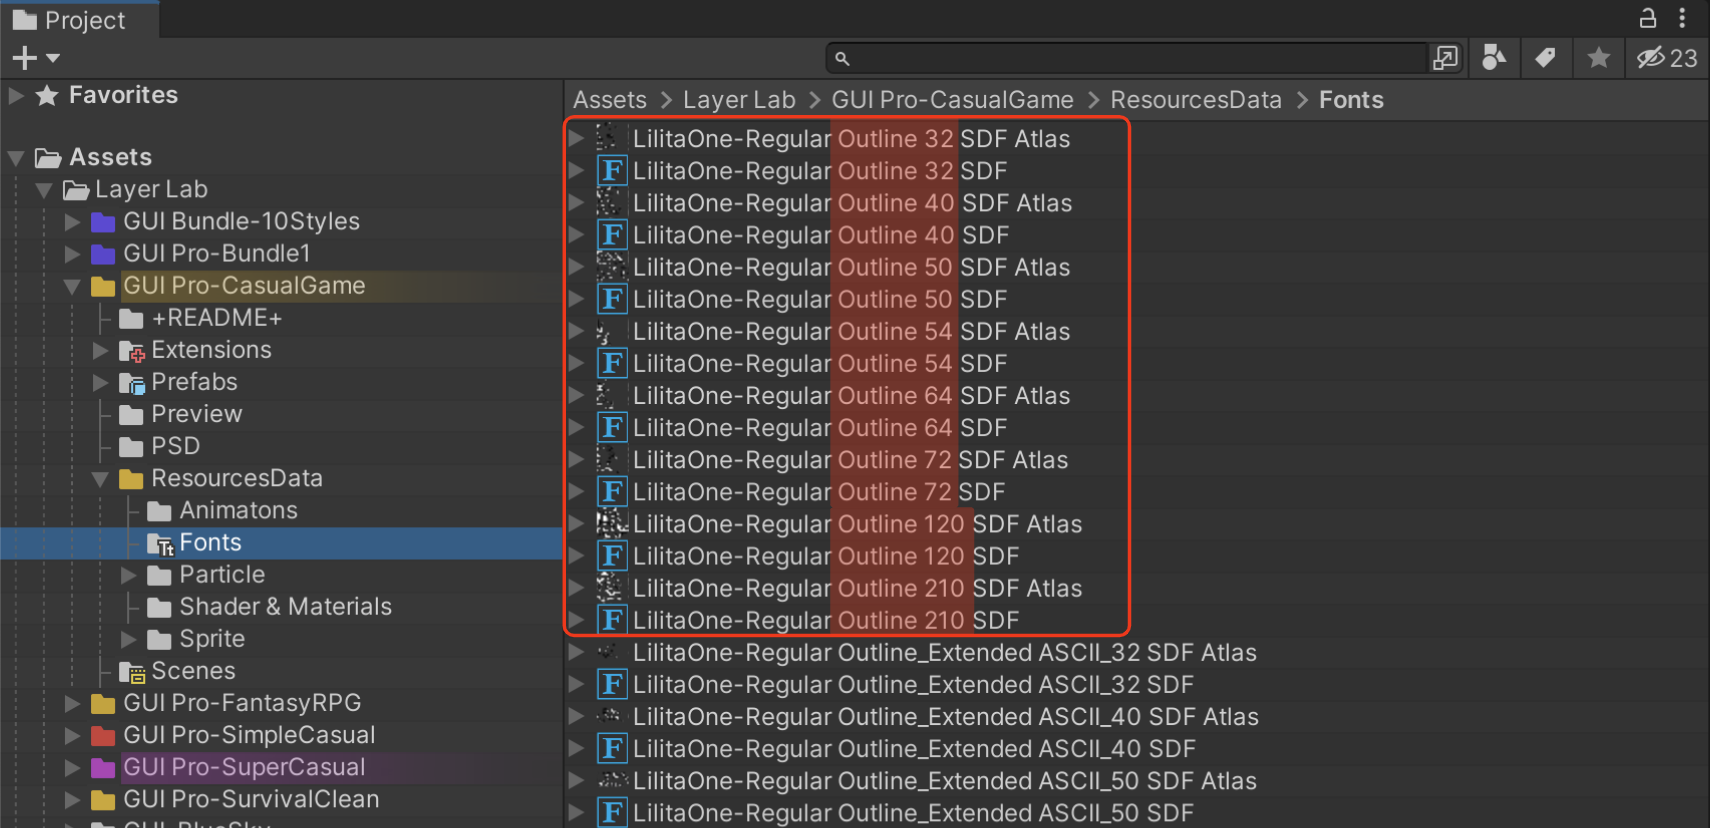Go to Layer Lab in breadcrumb

[x=739, y=100]
